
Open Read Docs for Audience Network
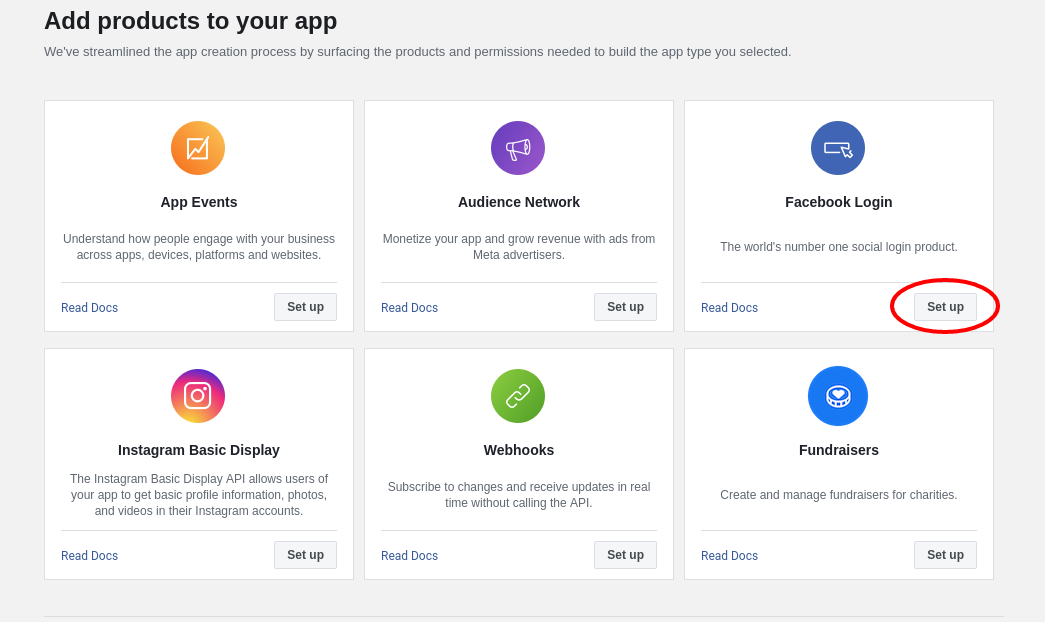point(409,307)
